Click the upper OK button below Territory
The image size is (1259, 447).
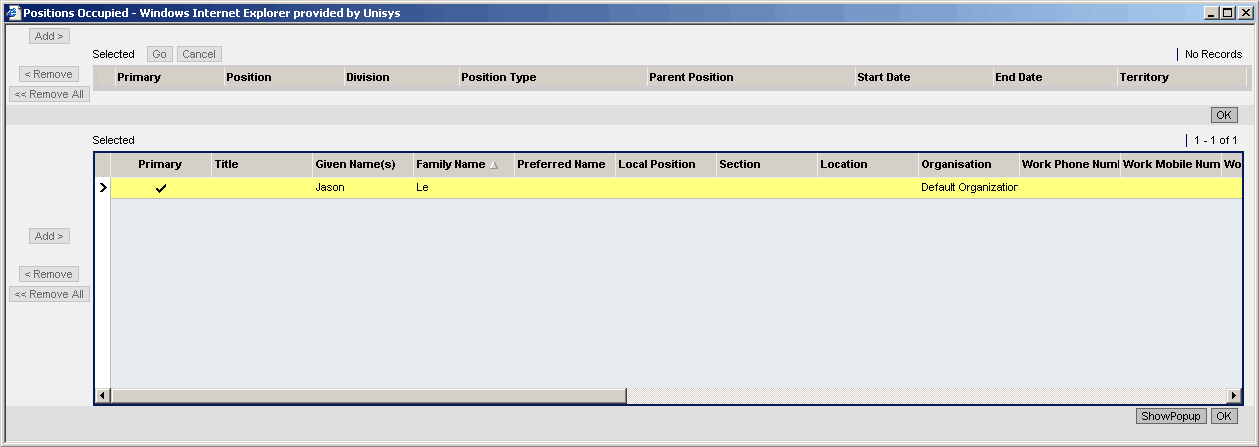coord(1224,115)
